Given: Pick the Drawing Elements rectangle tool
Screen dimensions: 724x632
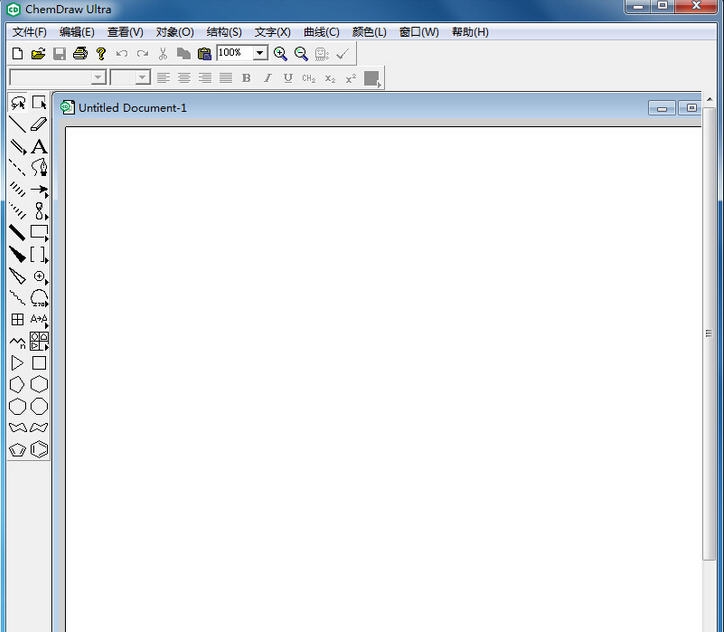Looking at the screenshot, I should (x=39, y=233).
